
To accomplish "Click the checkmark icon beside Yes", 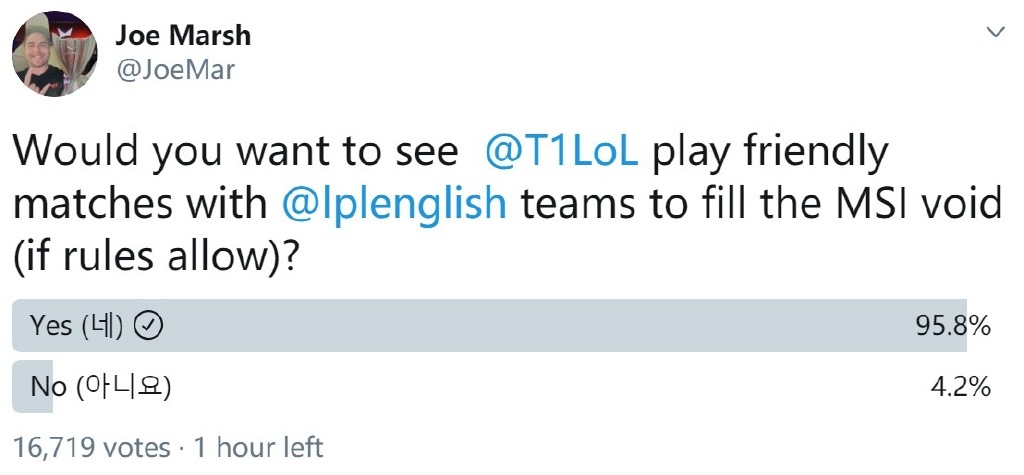I will 149,326.
